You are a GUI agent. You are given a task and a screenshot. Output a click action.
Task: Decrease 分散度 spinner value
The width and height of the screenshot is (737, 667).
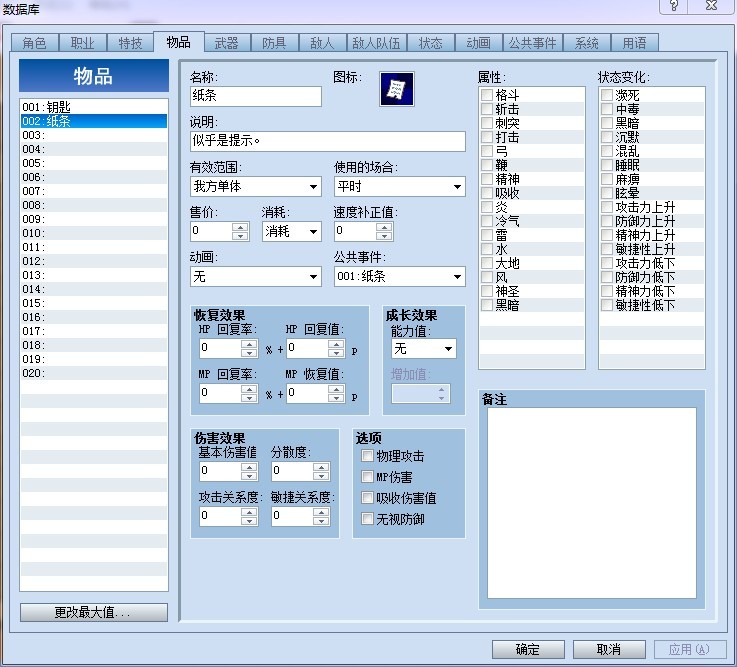pyautogui.click(x=321, y=476)
